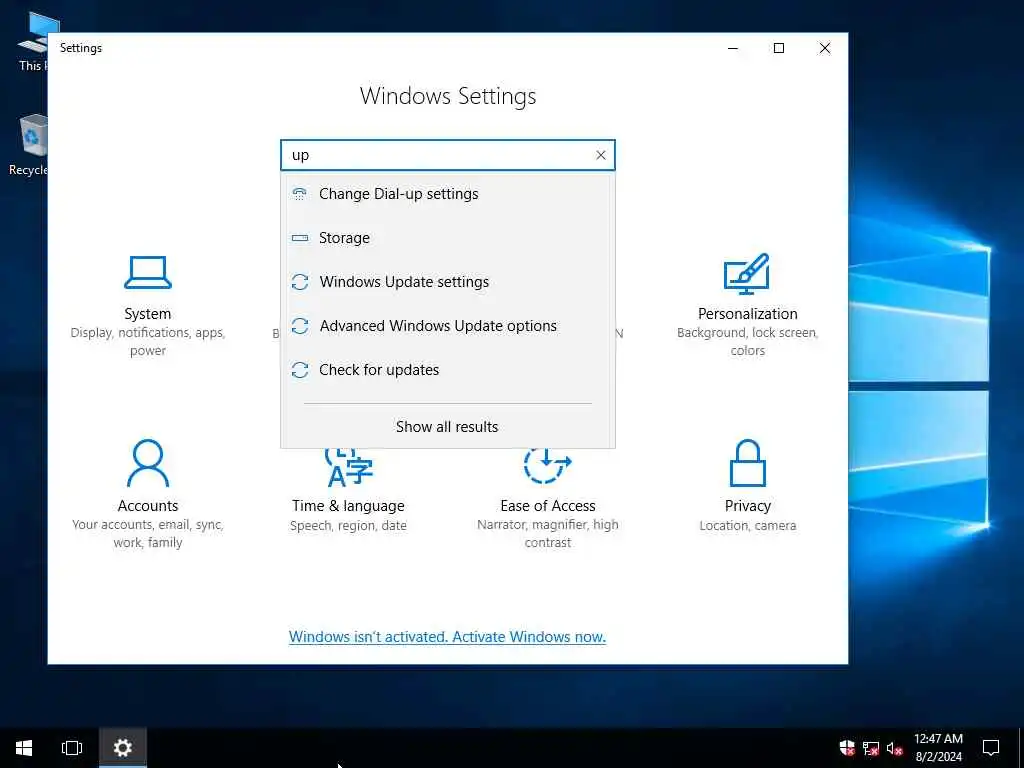
Task: Click the Storage drive icon in results
Action: click(300, 238)
